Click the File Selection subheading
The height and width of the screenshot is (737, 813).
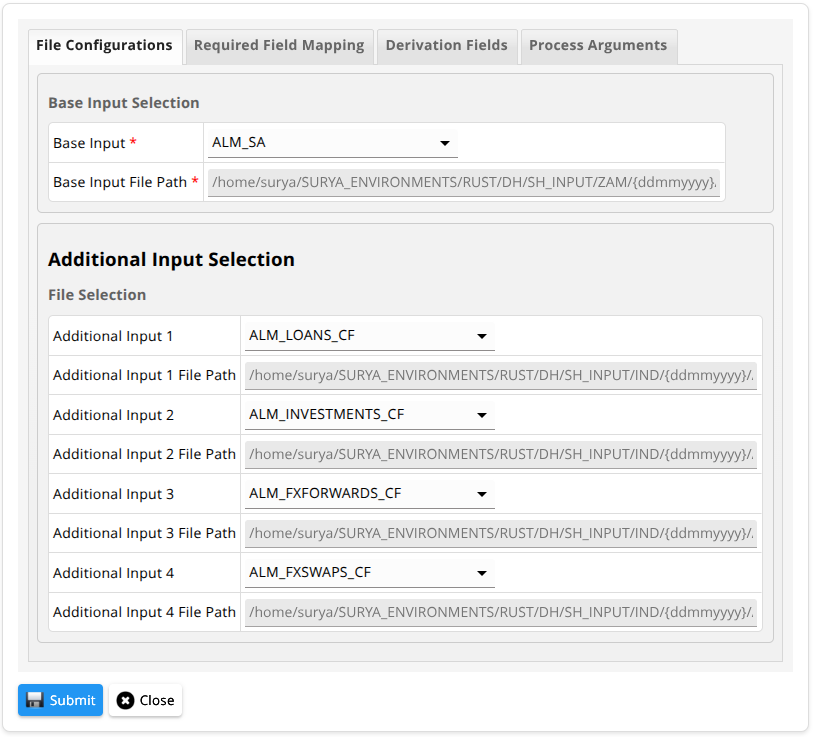[97, 295]
